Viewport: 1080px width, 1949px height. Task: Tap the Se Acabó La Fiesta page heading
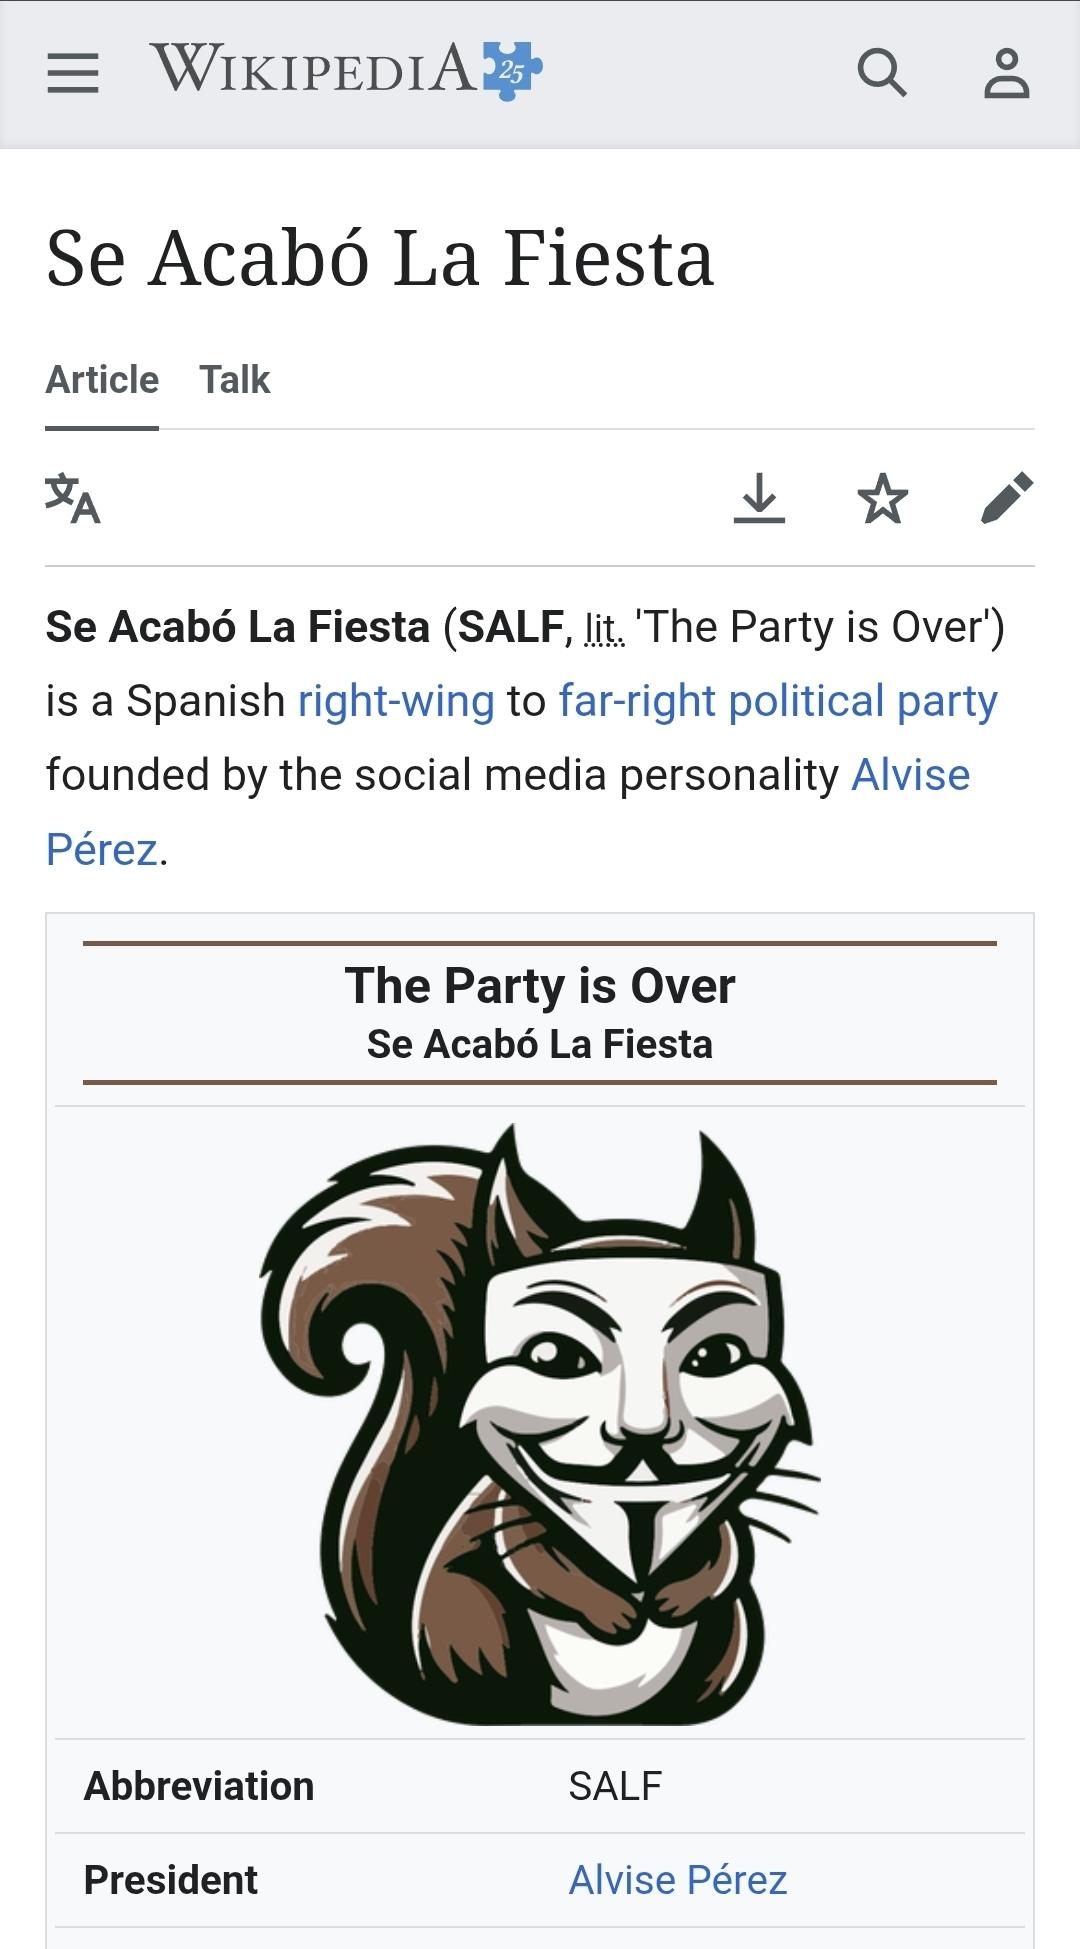[x=380, y=258]
